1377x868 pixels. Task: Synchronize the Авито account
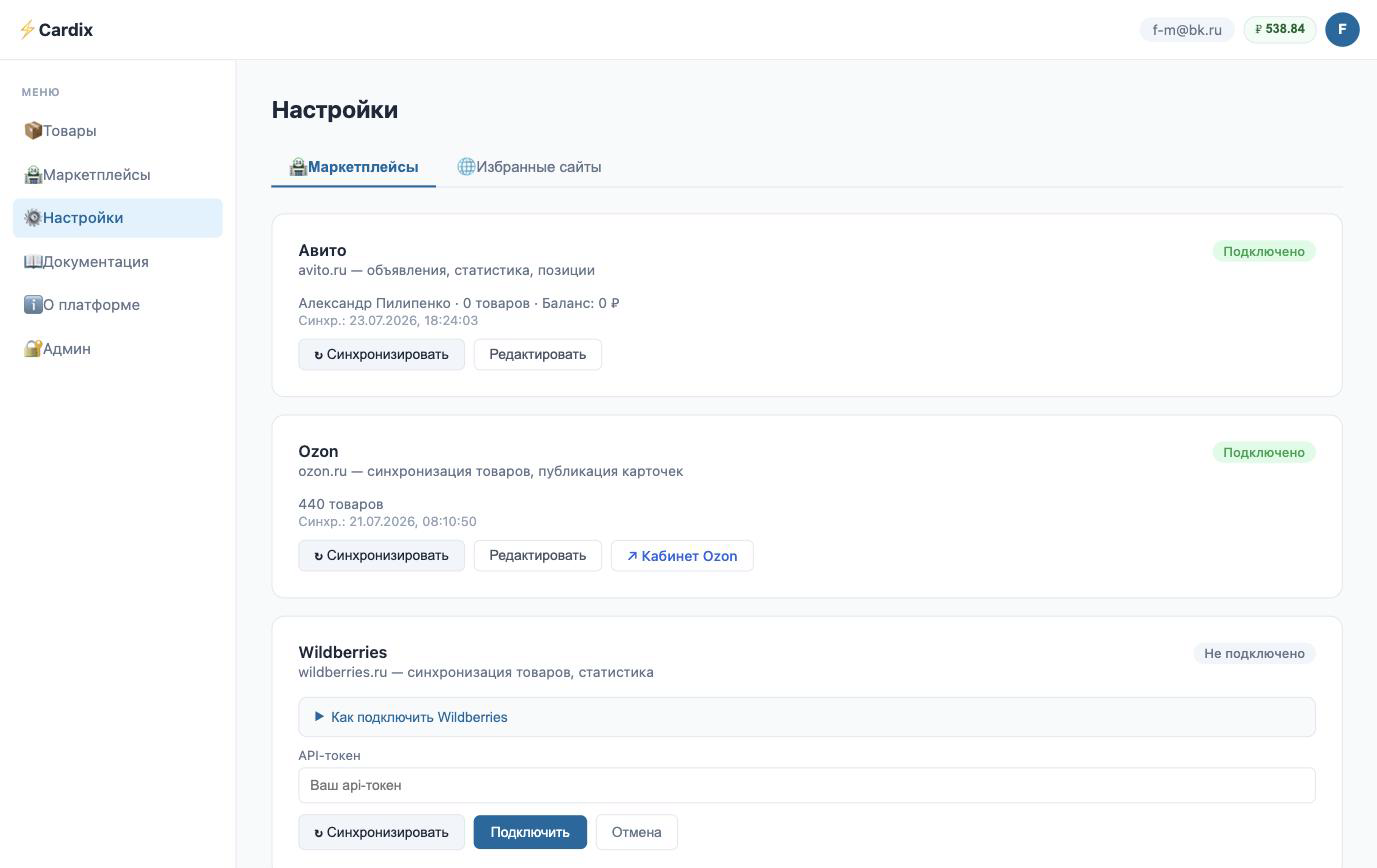381,354
